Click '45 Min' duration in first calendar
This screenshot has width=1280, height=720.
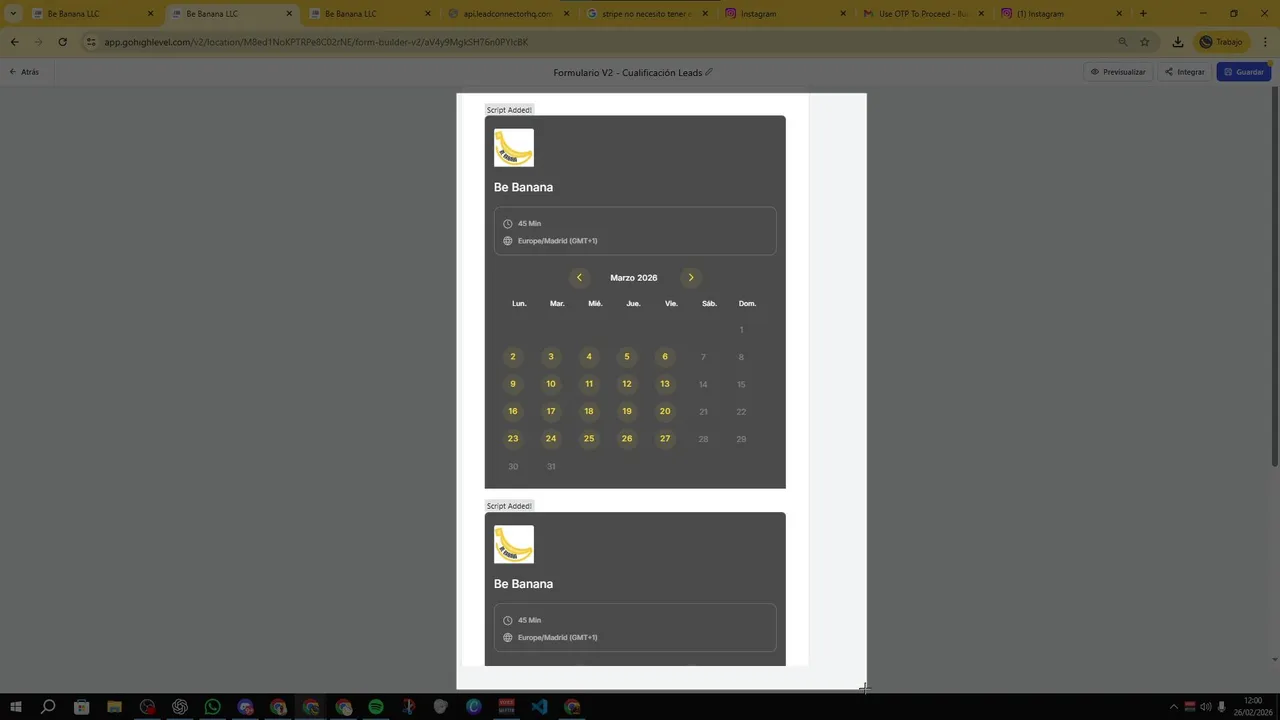pos(529,224)
